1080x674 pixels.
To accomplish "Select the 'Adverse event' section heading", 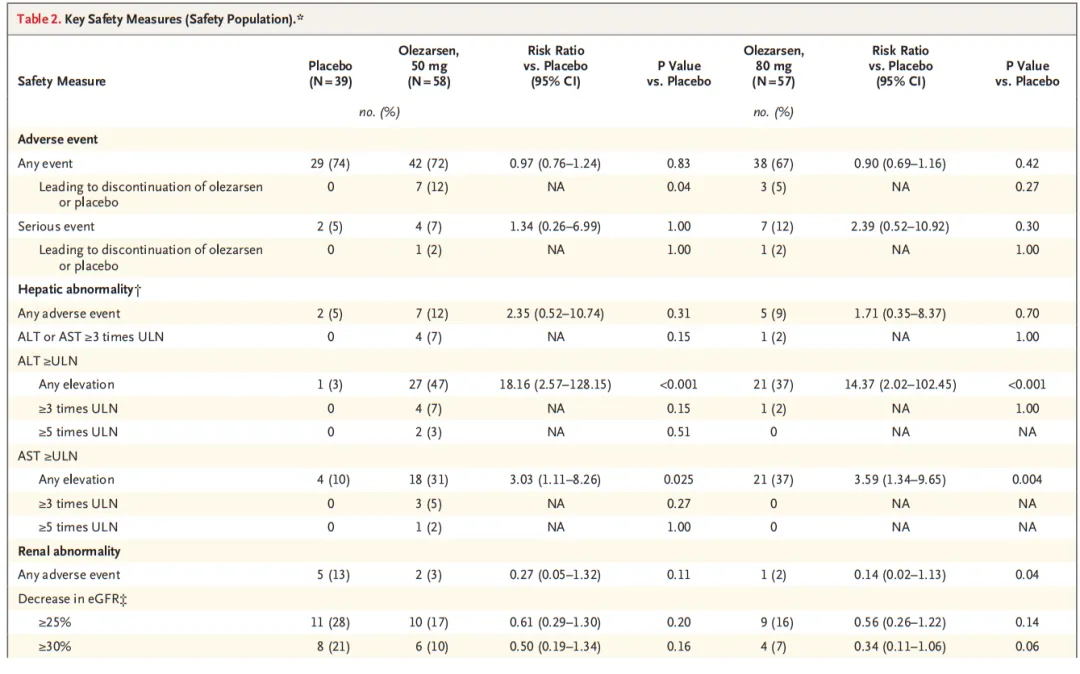I will (x=56, y=139).
